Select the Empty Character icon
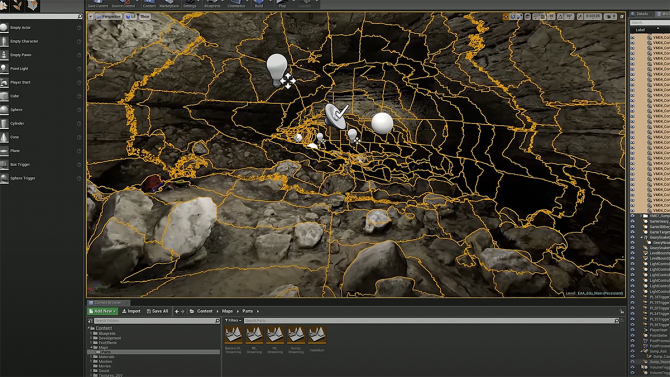Image resolution: width=670 pixels, height=377 pixels. coord(4,41)
